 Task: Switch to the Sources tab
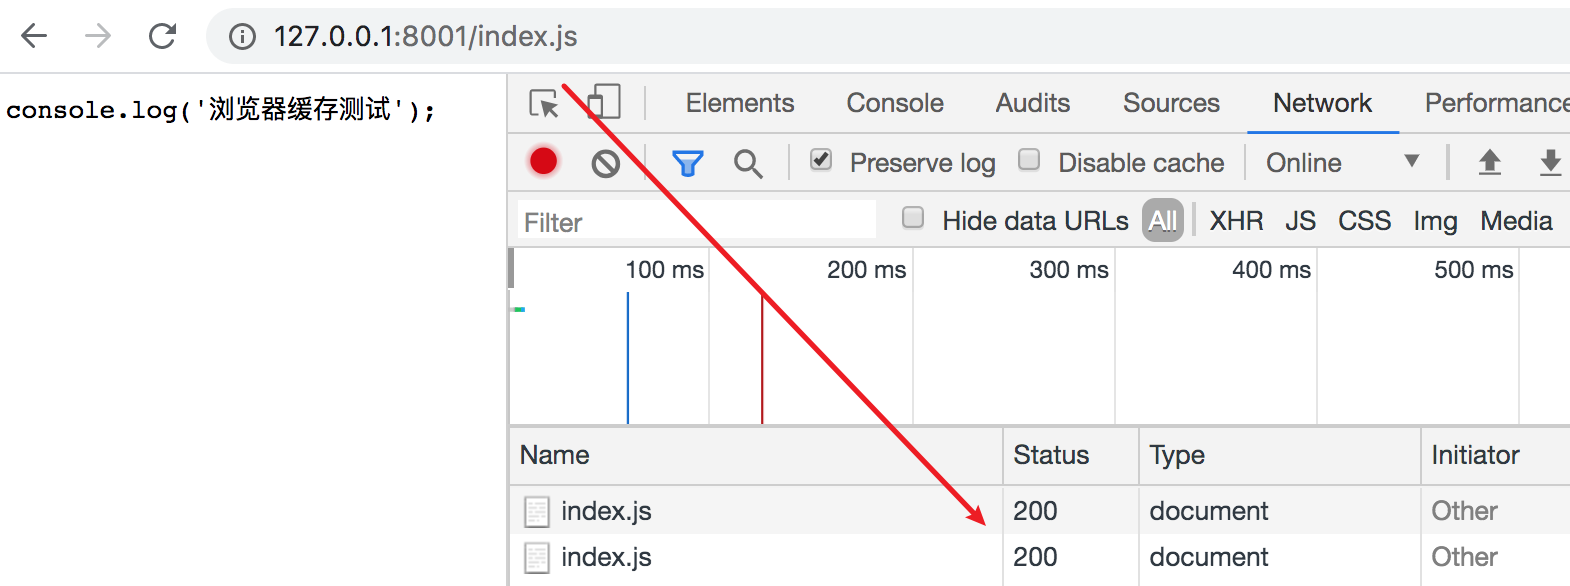pos(1171,103)
